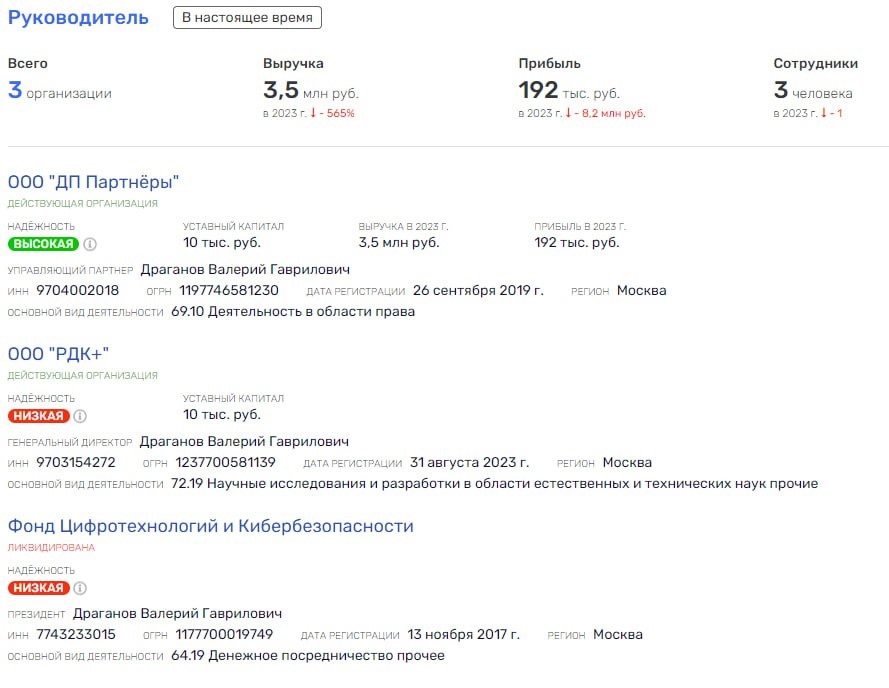Click ДЕЙСТВУЮЩАЯ ОРГАНИЗАЦИЯ status under РДК+

click(83, 375)
